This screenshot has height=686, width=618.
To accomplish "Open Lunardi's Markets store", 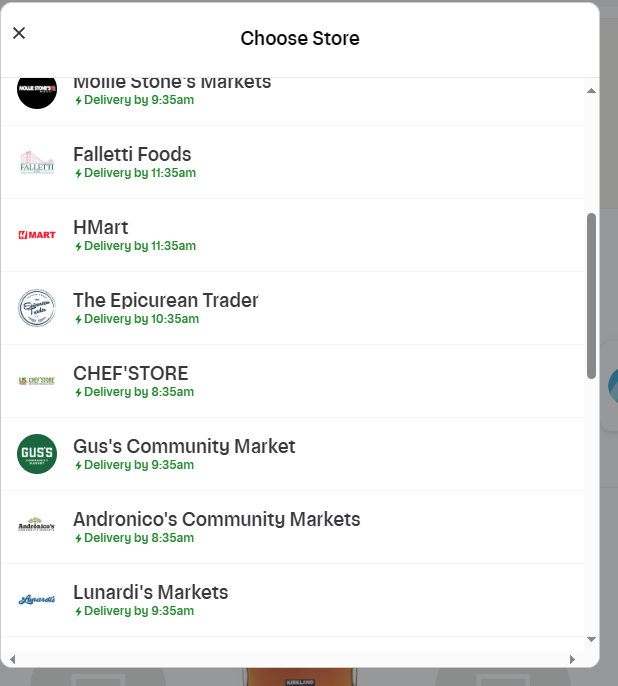I will point(150,593).
